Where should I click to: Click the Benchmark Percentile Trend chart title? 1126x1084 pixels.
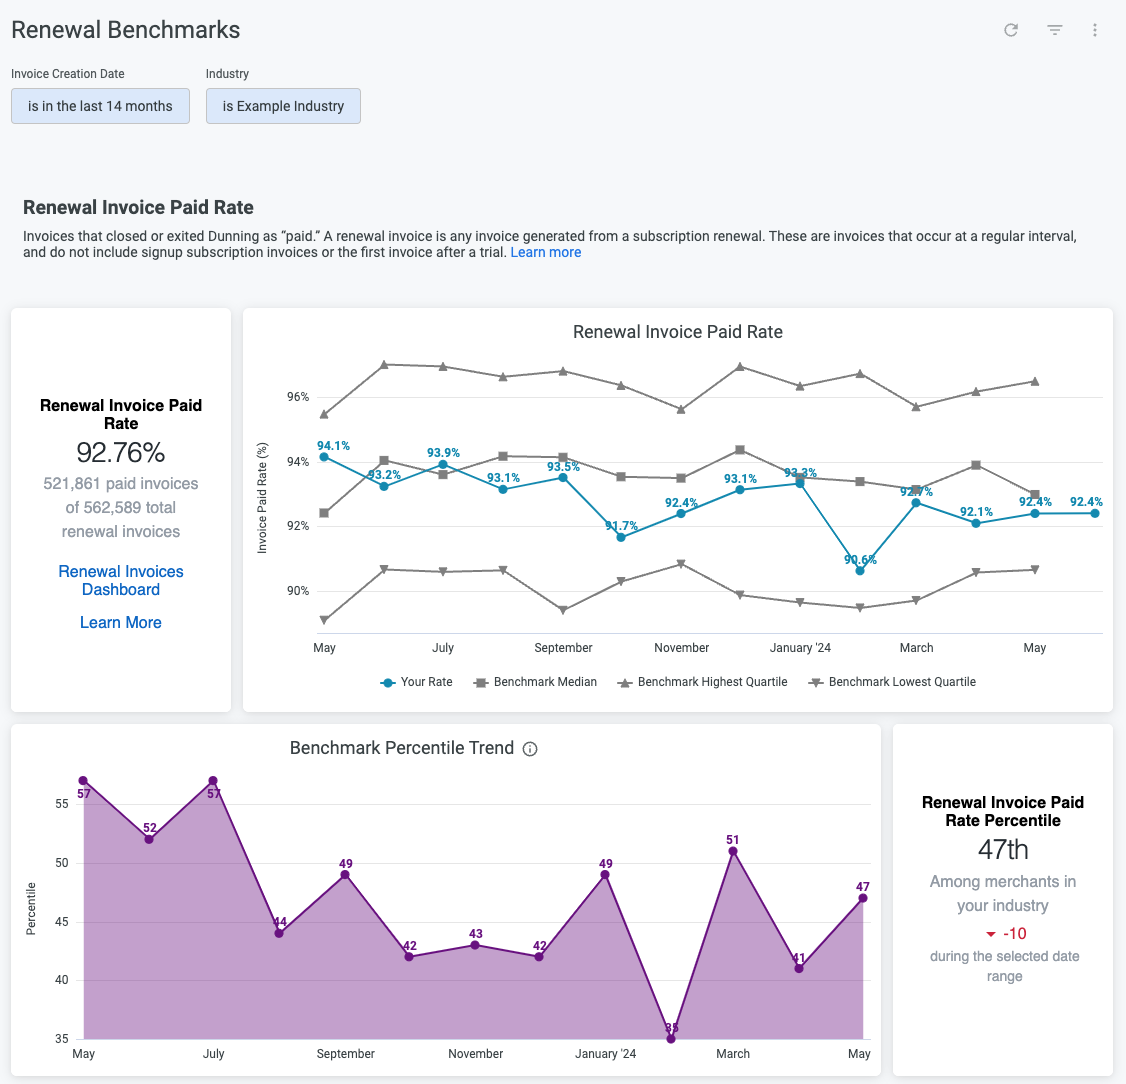402,748
